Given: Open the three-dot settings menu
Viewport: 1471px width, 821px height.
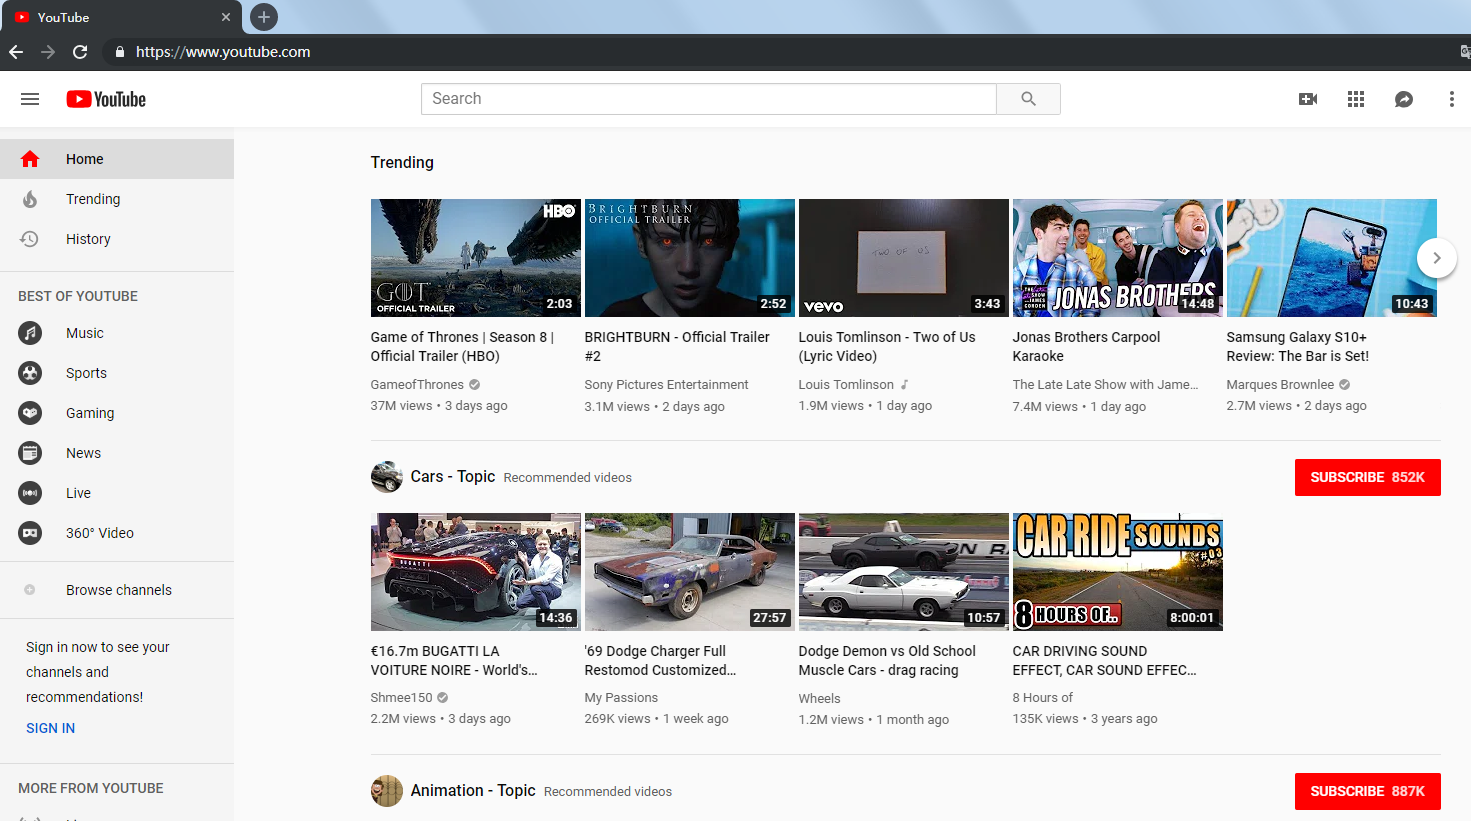Looking at the screenshot, I should [x=1452, y=99].
